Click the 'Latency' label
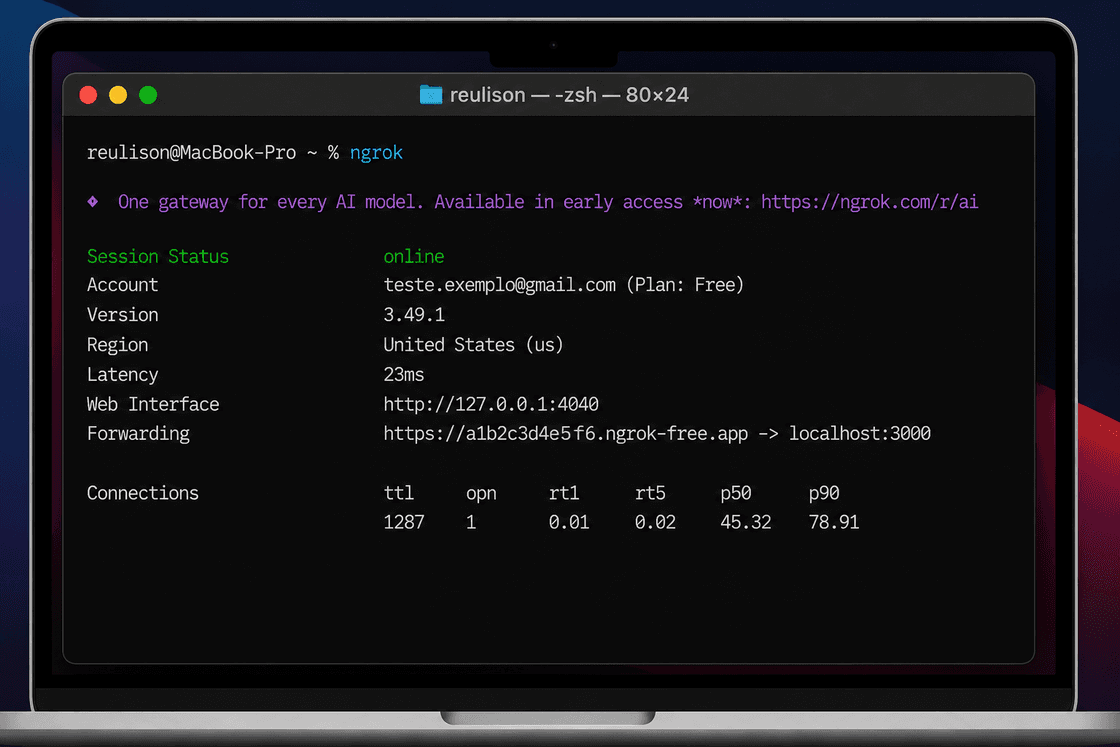 122,375
